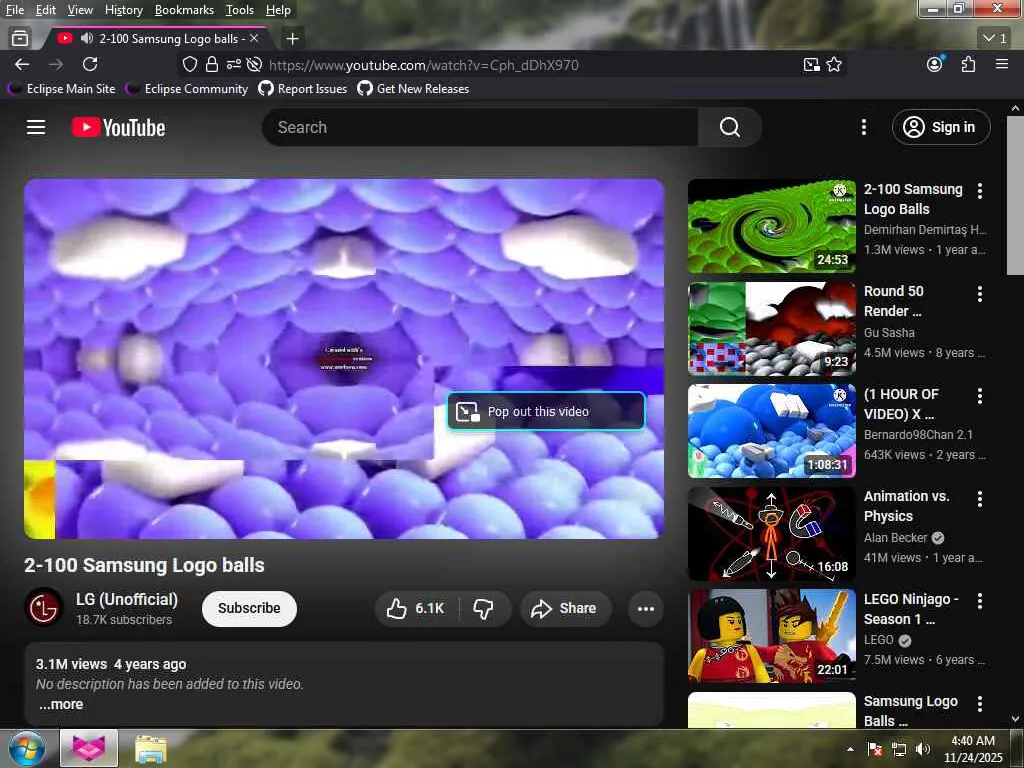
Task: Open the Round 50 Render thumbnail
Action: tap(771, 328)
